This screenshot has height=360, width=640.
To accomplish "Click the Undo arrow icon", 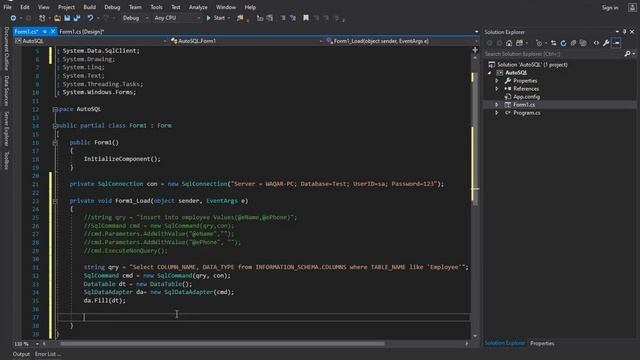I will [90, 18].
